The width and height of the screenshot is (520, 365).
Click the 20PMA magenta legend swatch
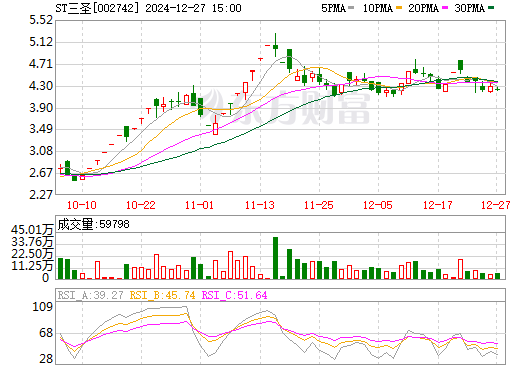445,7
